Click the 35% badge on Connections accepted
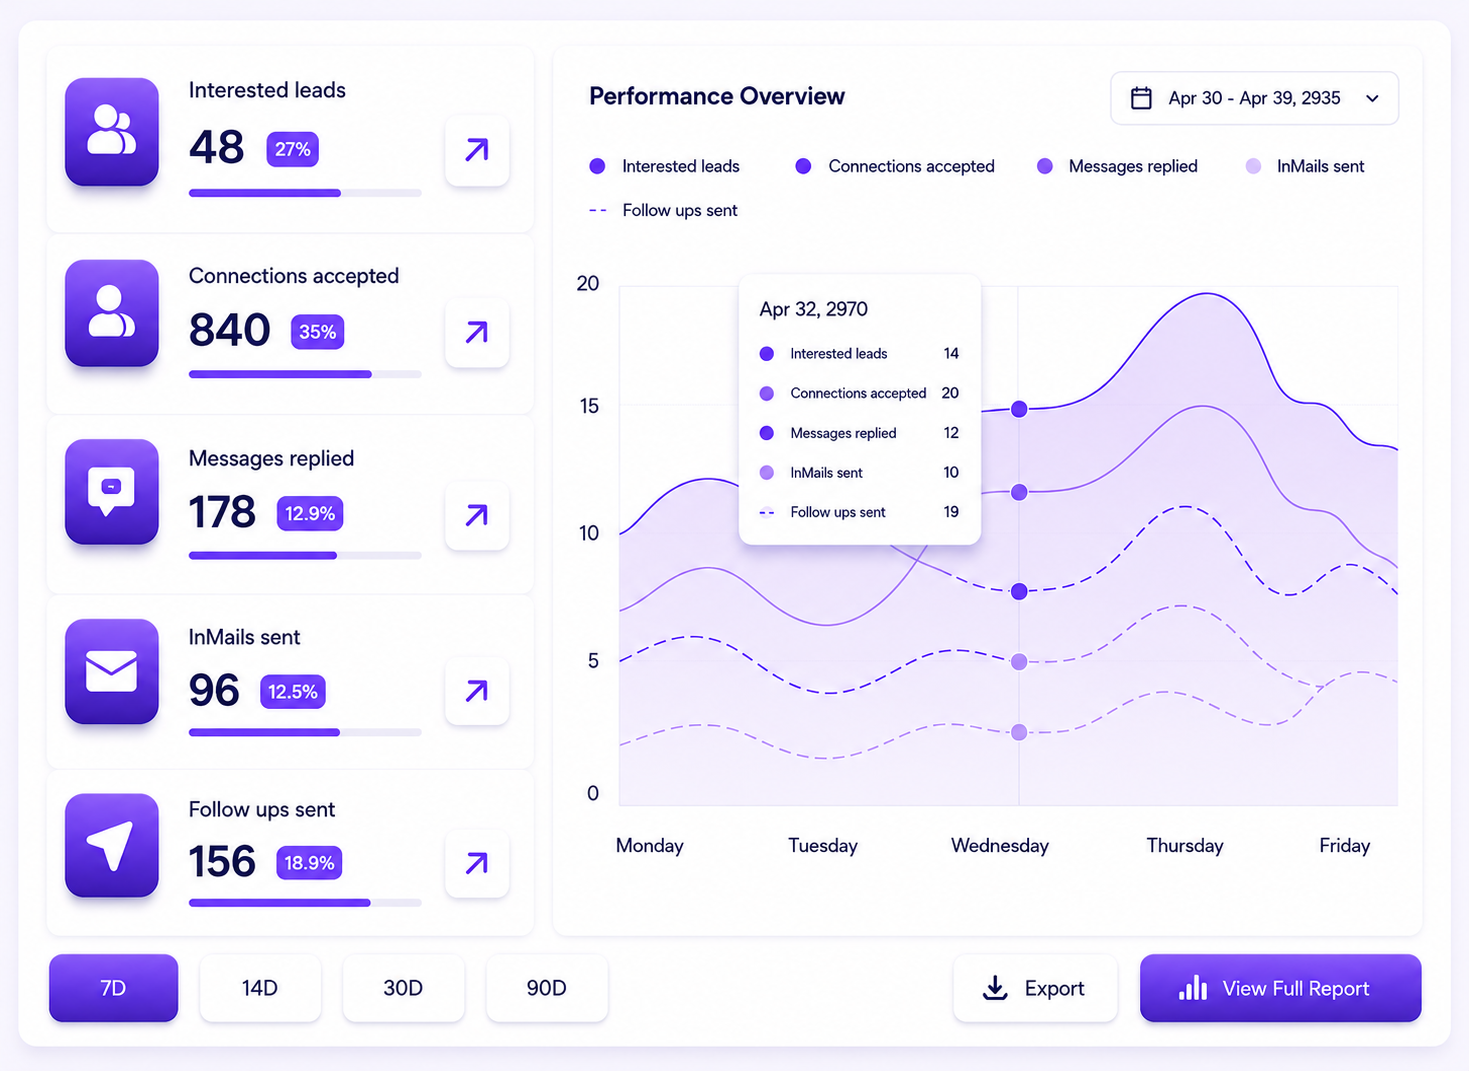Viewport: 1469px width, 1071px height. click(318, 332)
